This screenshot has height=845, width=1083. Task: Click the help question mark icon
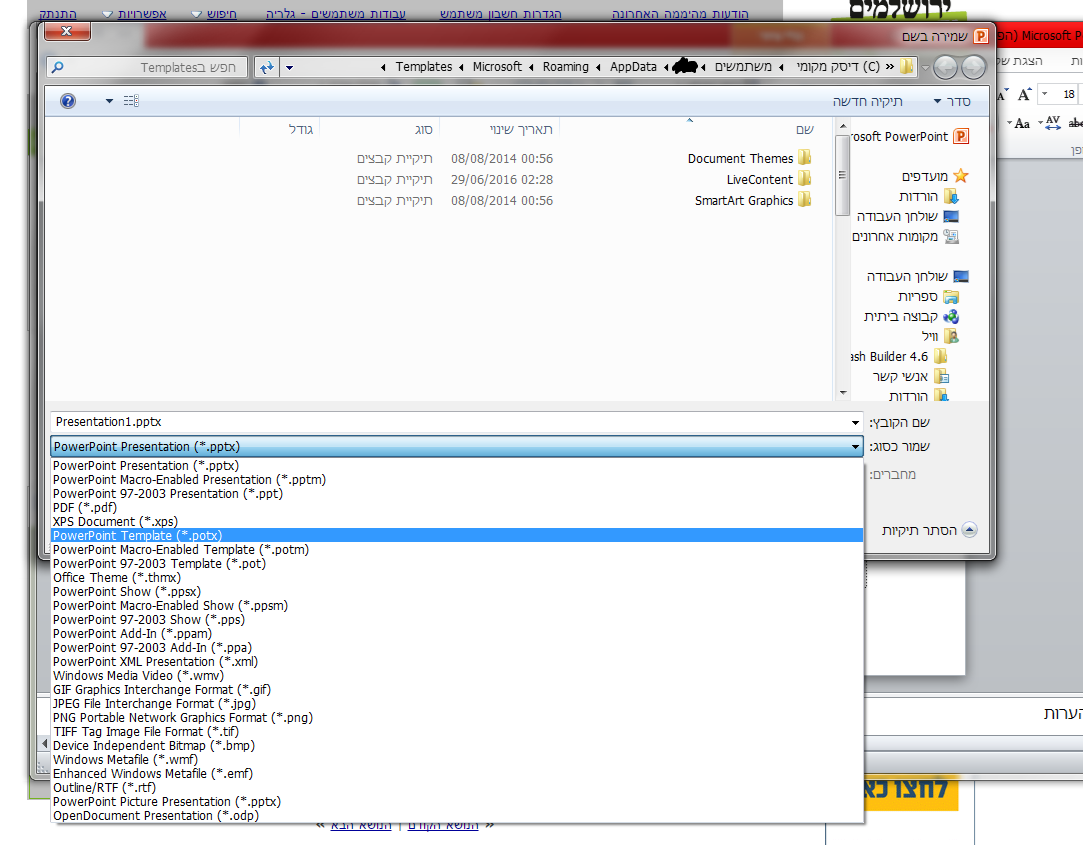pos(68,102)
